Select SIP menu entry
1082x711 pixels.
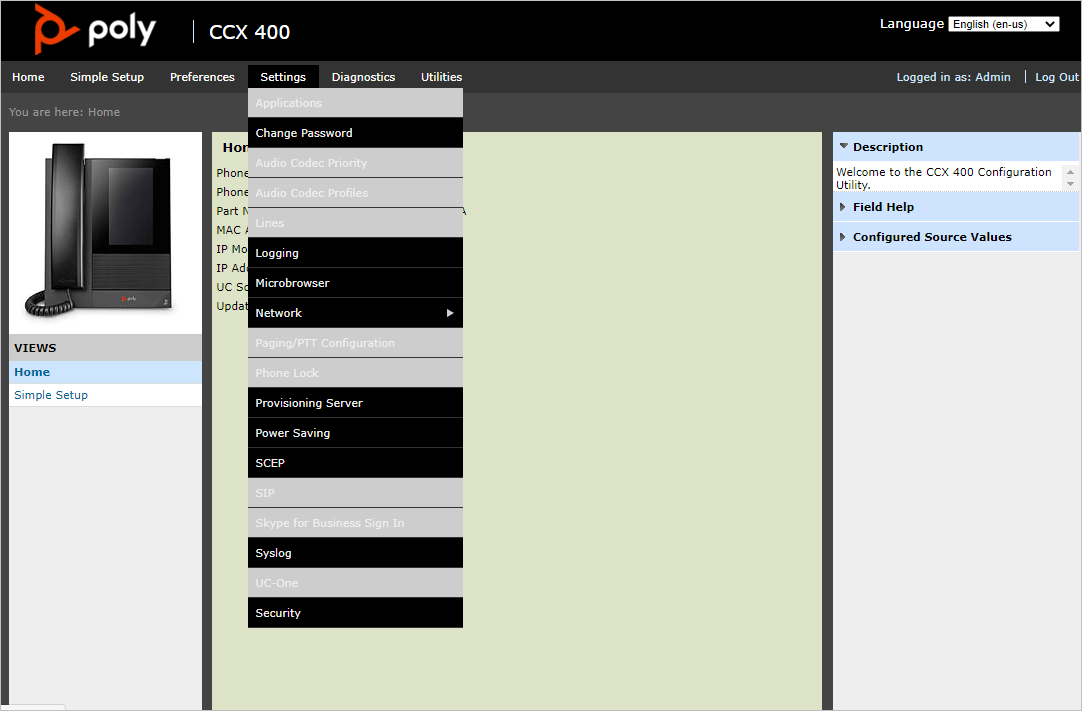(355, 494)
